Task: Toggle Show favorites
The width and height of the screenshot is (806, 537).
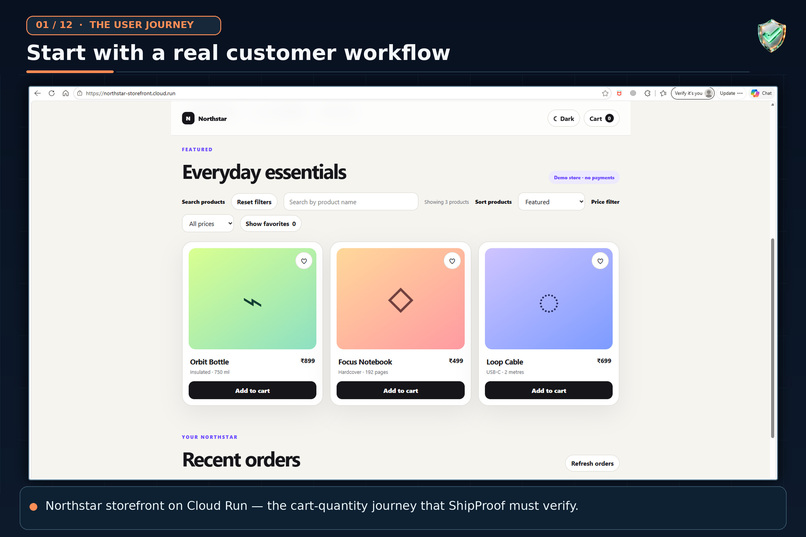Action: pos(270,224)
